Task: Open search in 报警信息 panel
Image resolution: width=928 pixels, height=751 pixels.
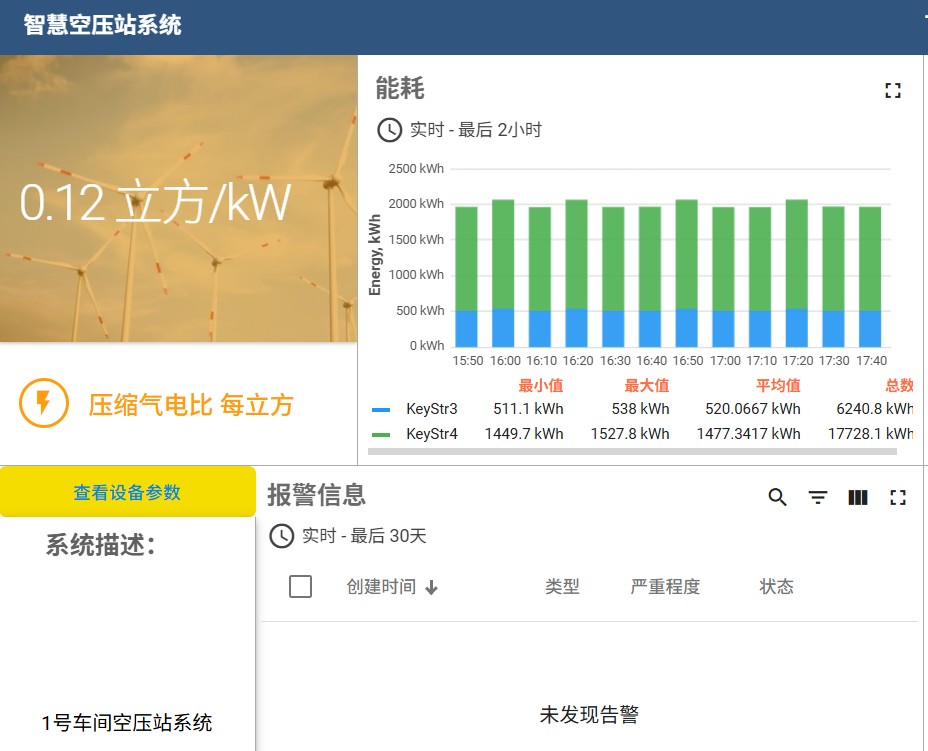Action: coord(777,497)
